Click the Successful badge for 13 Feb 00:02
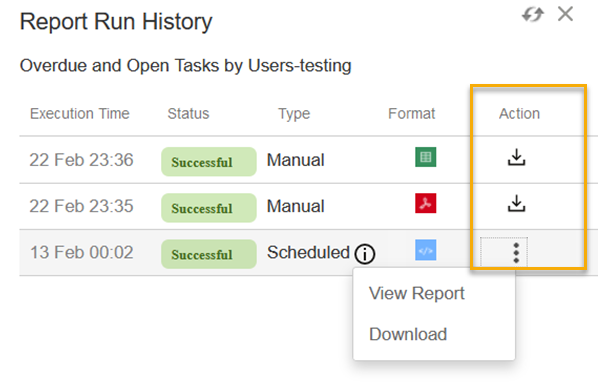The image size is (598, 388). tap(209, 254)
